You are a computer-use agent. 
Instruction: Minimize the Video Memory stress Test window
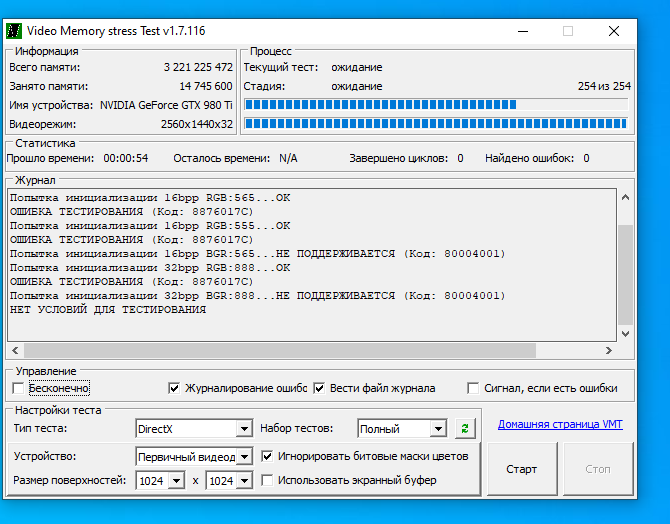(x=521, y=31)
